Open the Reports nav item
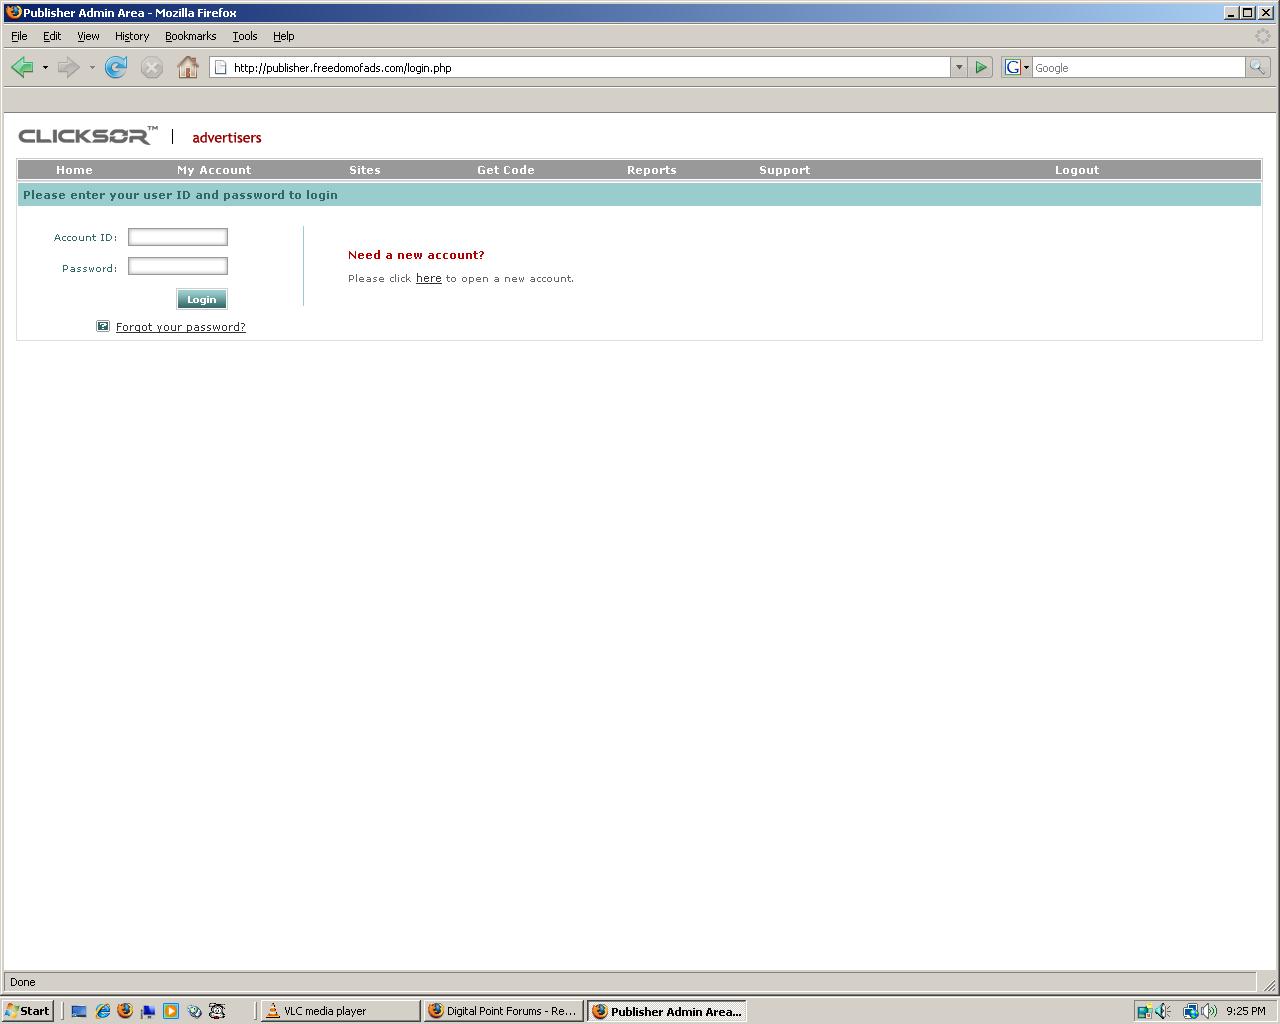The width and height of the screenshot is (1280, 1024). point(652,170)
